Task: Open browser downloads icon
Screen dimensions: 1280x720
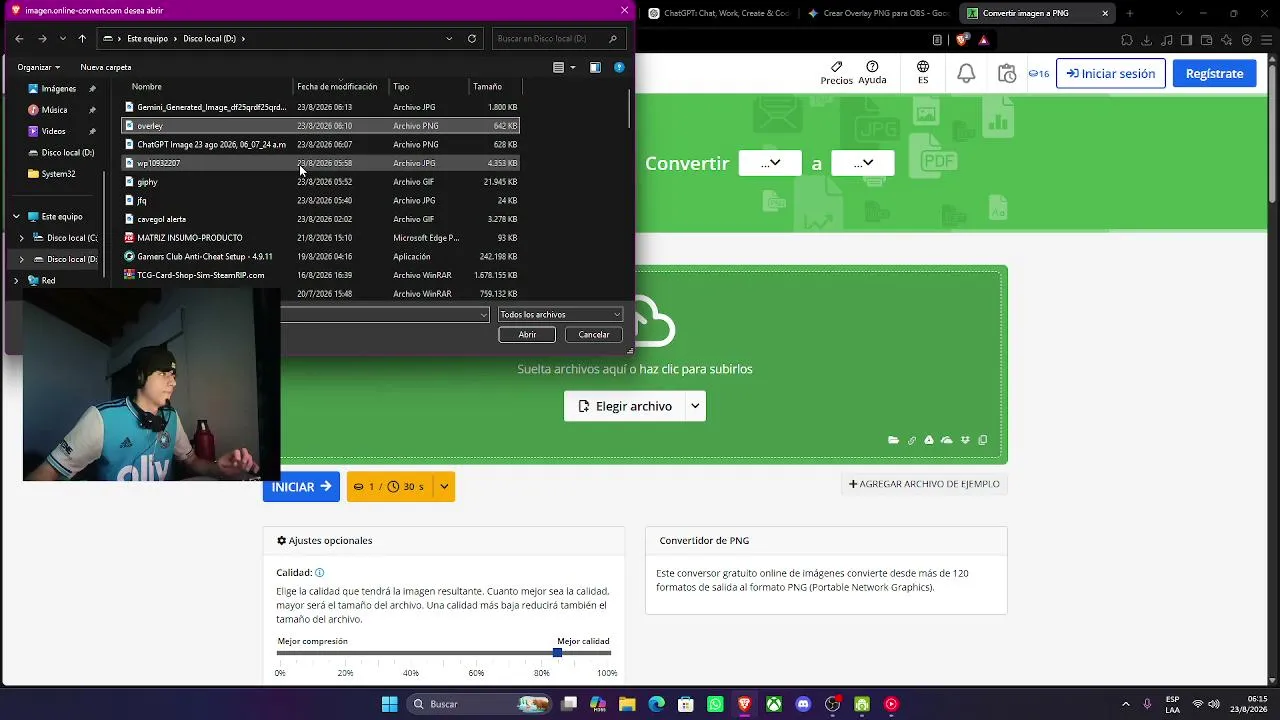Action: pyautogui.click(x=1146, y=40)
